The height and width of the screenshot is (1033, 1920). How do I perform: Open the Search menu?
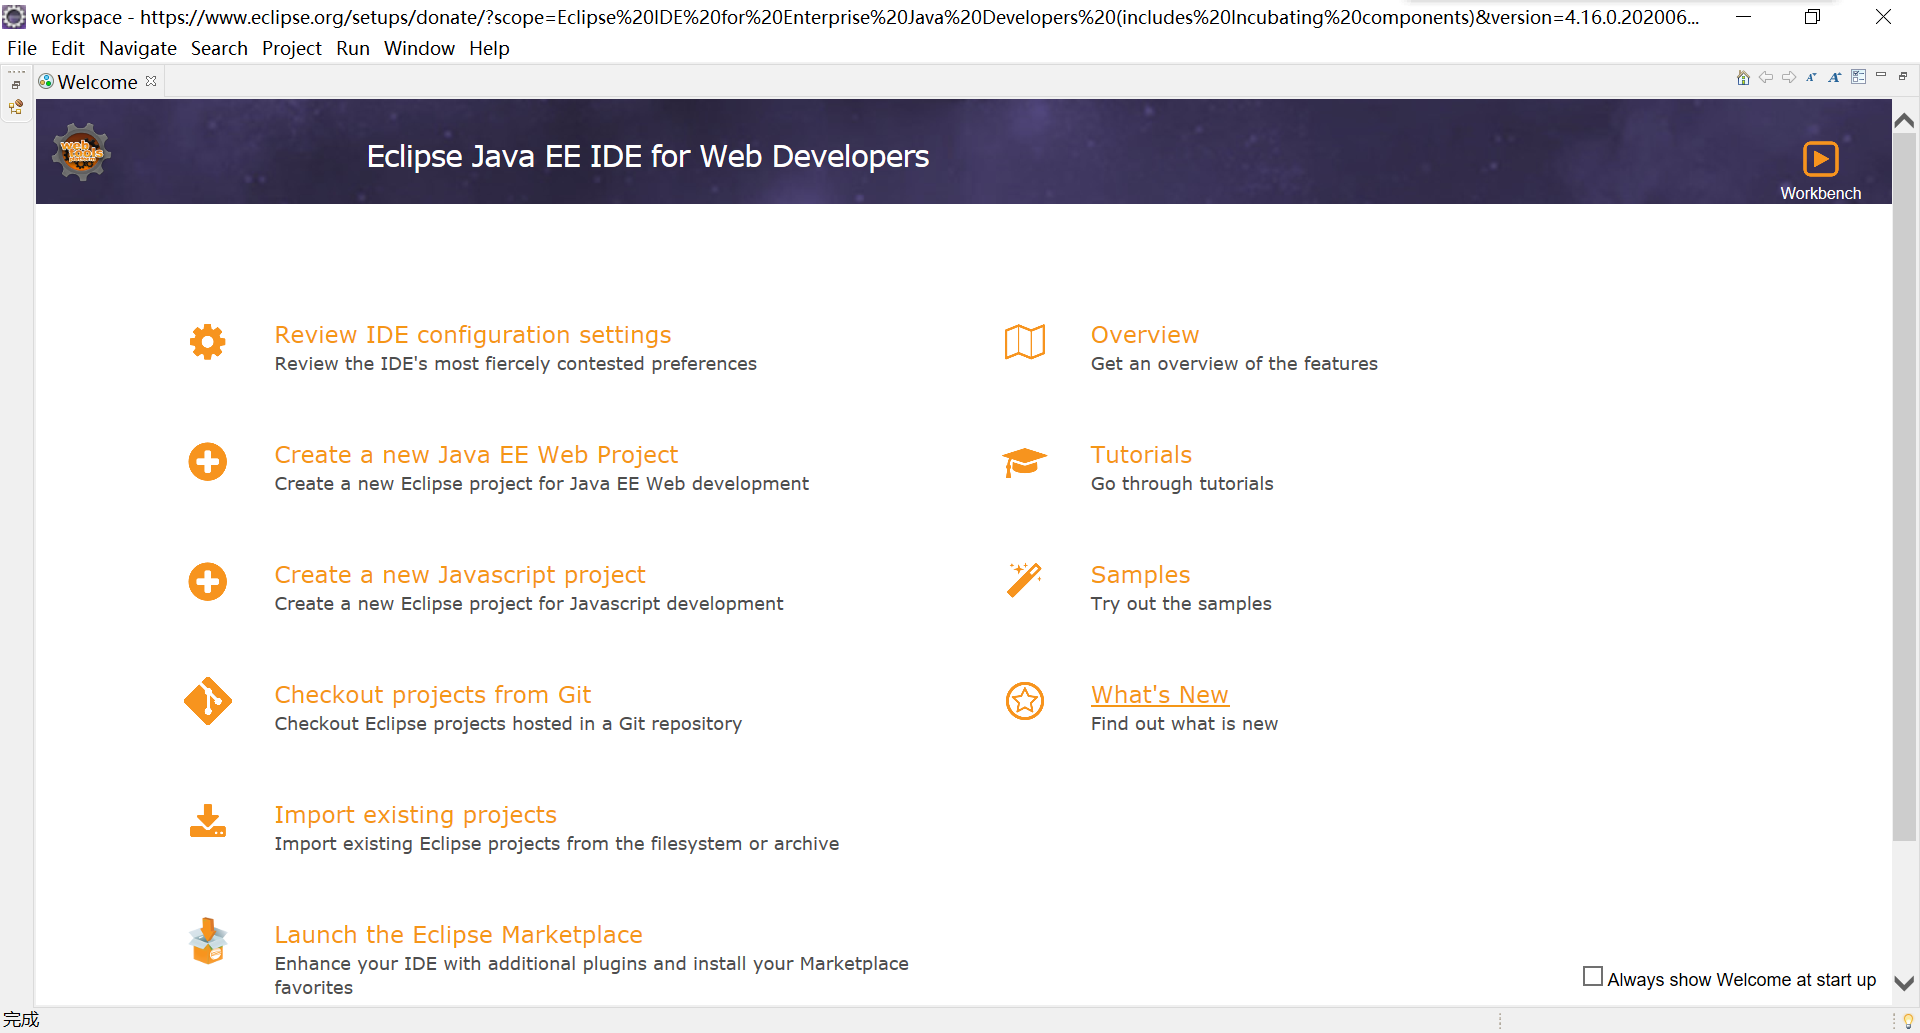pos(219,48)
